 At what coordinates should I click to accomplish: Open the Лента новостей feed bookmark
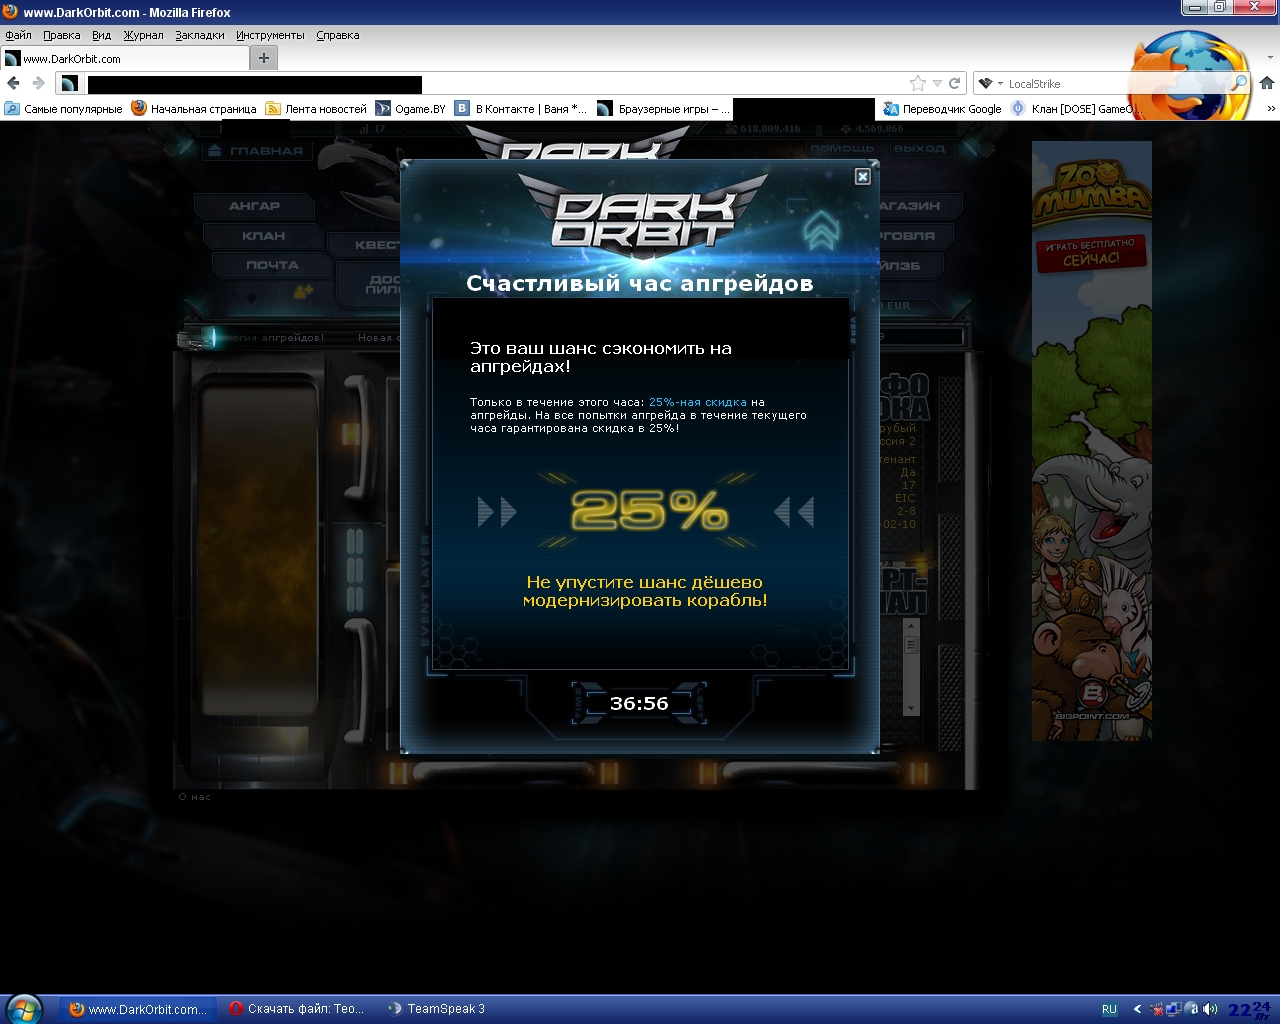click(316, 109)
